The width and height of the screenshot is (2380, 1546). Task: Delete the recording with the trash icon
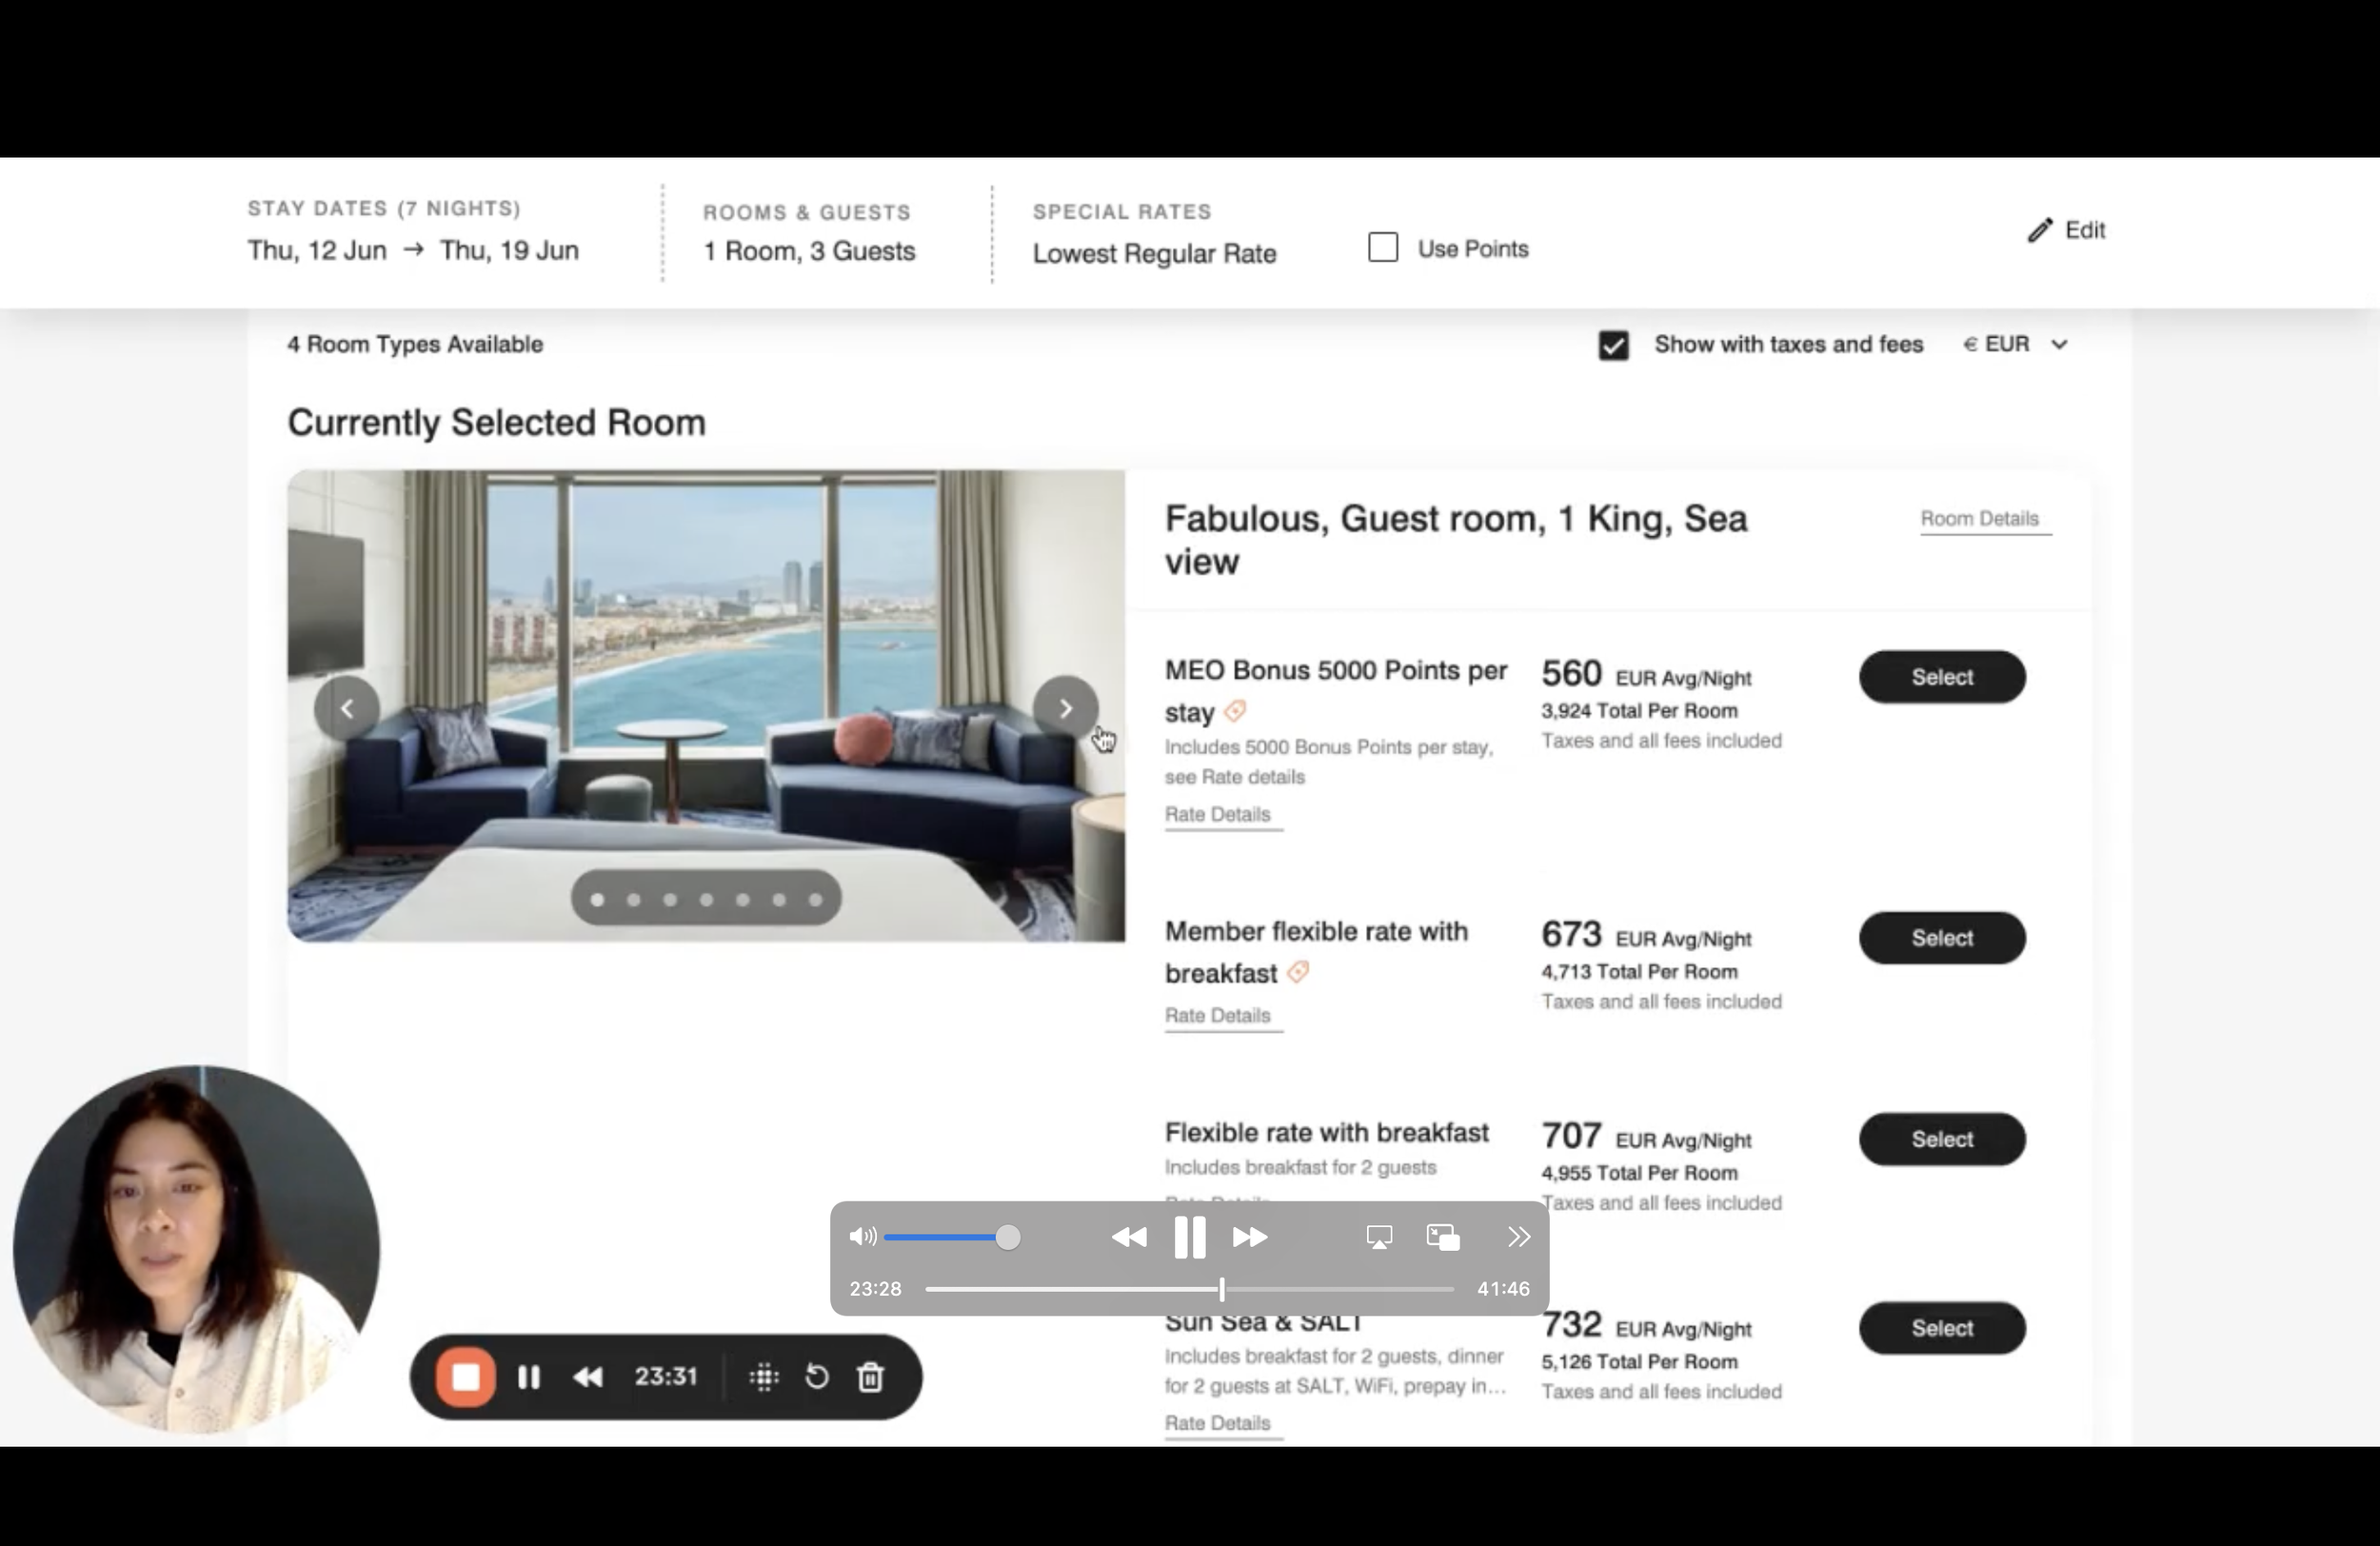pos(871,1377)
